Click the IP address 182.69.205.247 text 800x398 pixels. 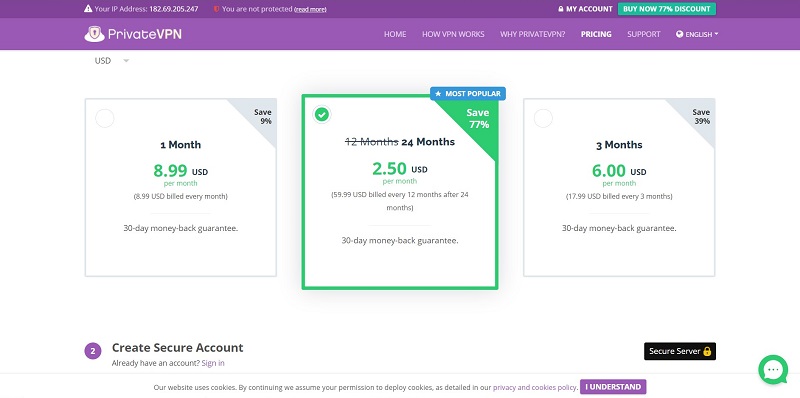pyautogui.click(x=174, y=9)
